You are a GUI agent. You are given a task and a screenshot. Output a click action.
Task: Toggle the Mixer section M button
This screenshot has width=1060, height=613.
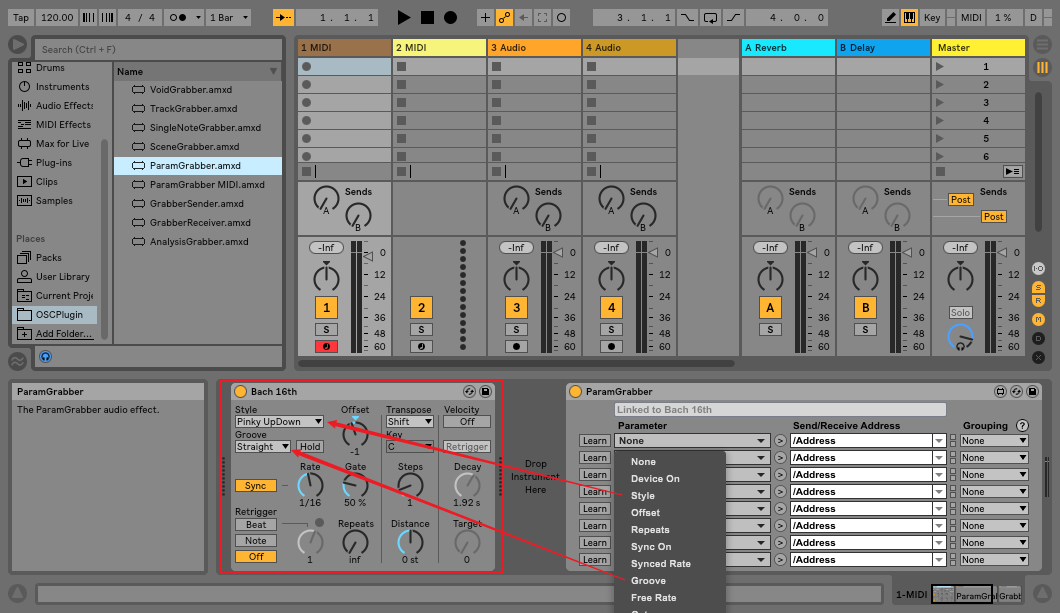[1039, 319]
